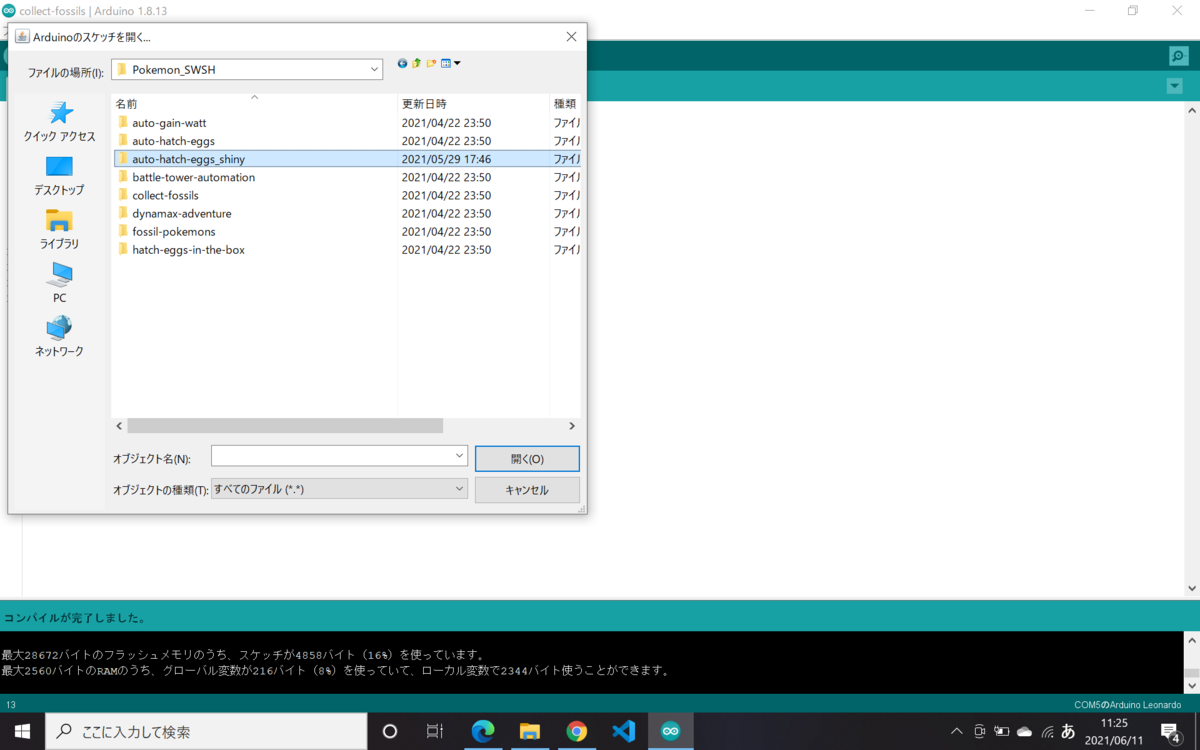This screenshot has height=750, width=1200.
Task: Open Wi-Fi network tray icon
Action: point(1047,732)
